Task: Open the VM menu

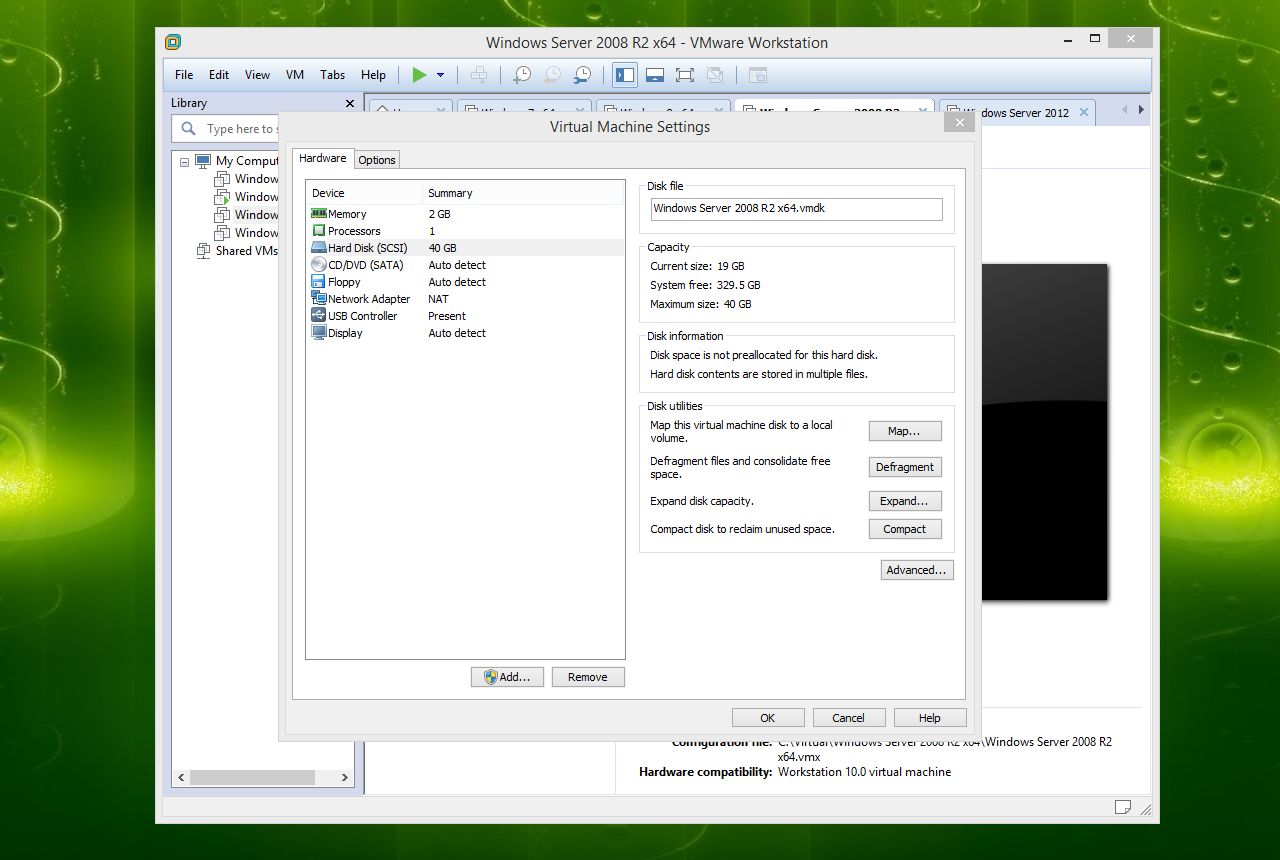Action: (x=295, y=75)
